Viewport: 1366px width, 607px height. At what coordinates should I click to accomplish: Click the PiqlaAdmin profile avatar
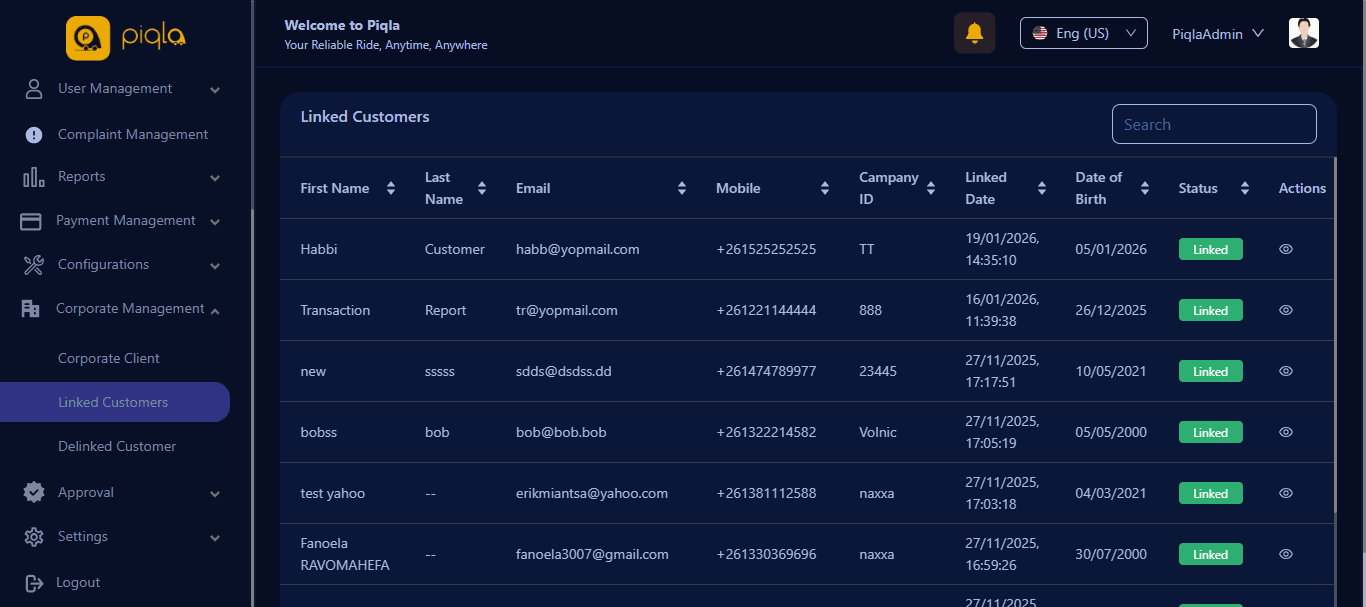[x=1303, y=33]
